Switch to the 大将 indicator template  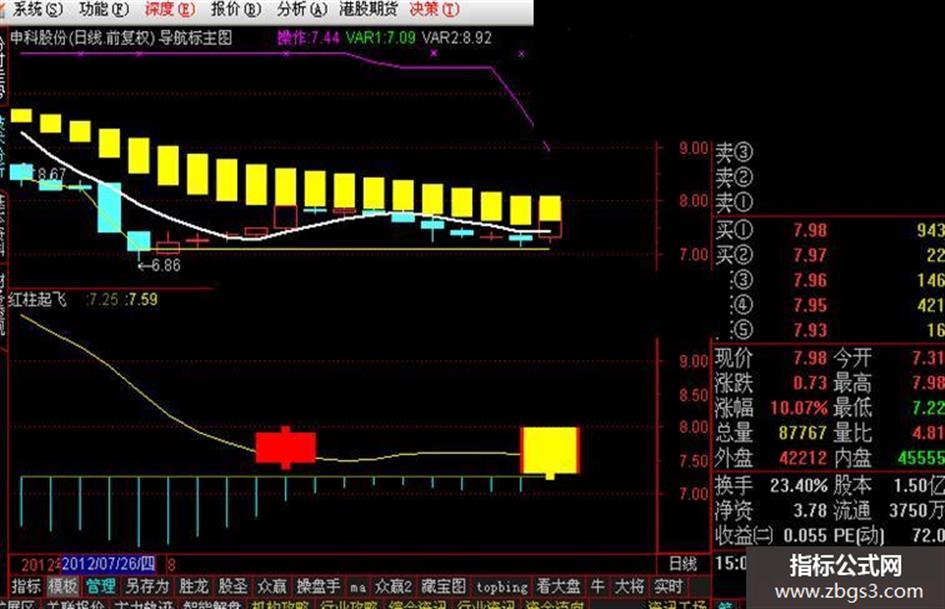pos(630,586)
